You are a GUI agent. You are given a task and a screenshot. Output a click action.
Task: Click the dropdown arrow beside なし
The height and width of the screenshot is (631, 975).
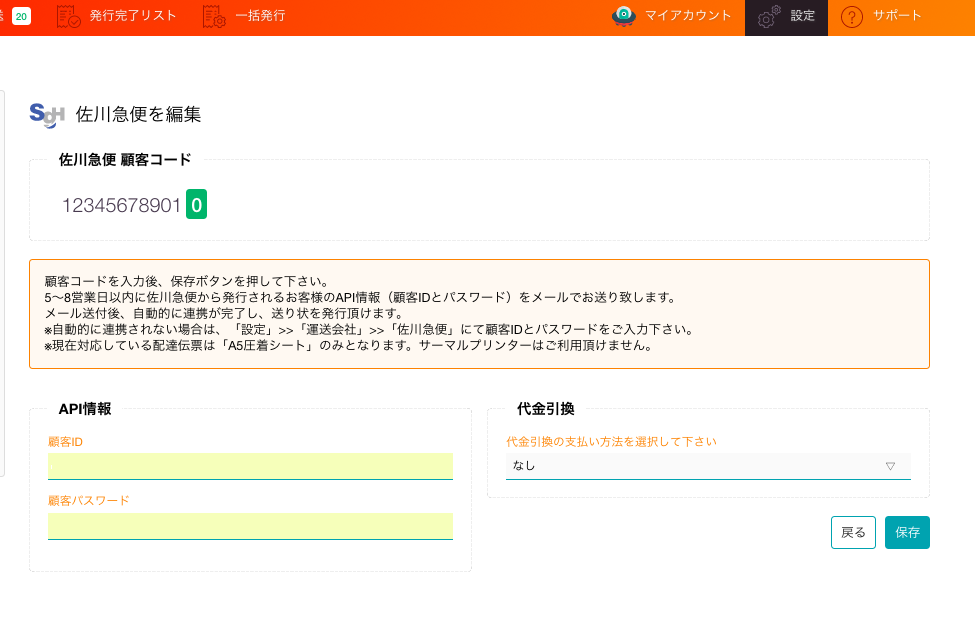coord(890,466)
